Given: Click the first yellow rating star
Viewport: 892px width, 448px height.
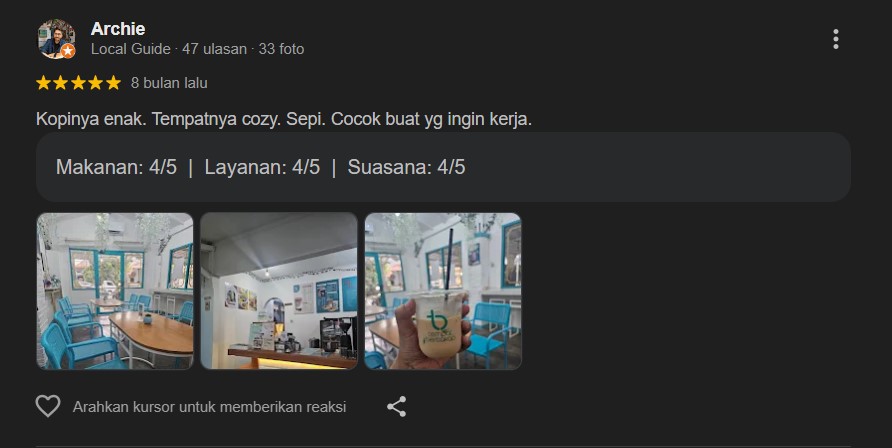Looking at the screenshot, I should [44, 83].
